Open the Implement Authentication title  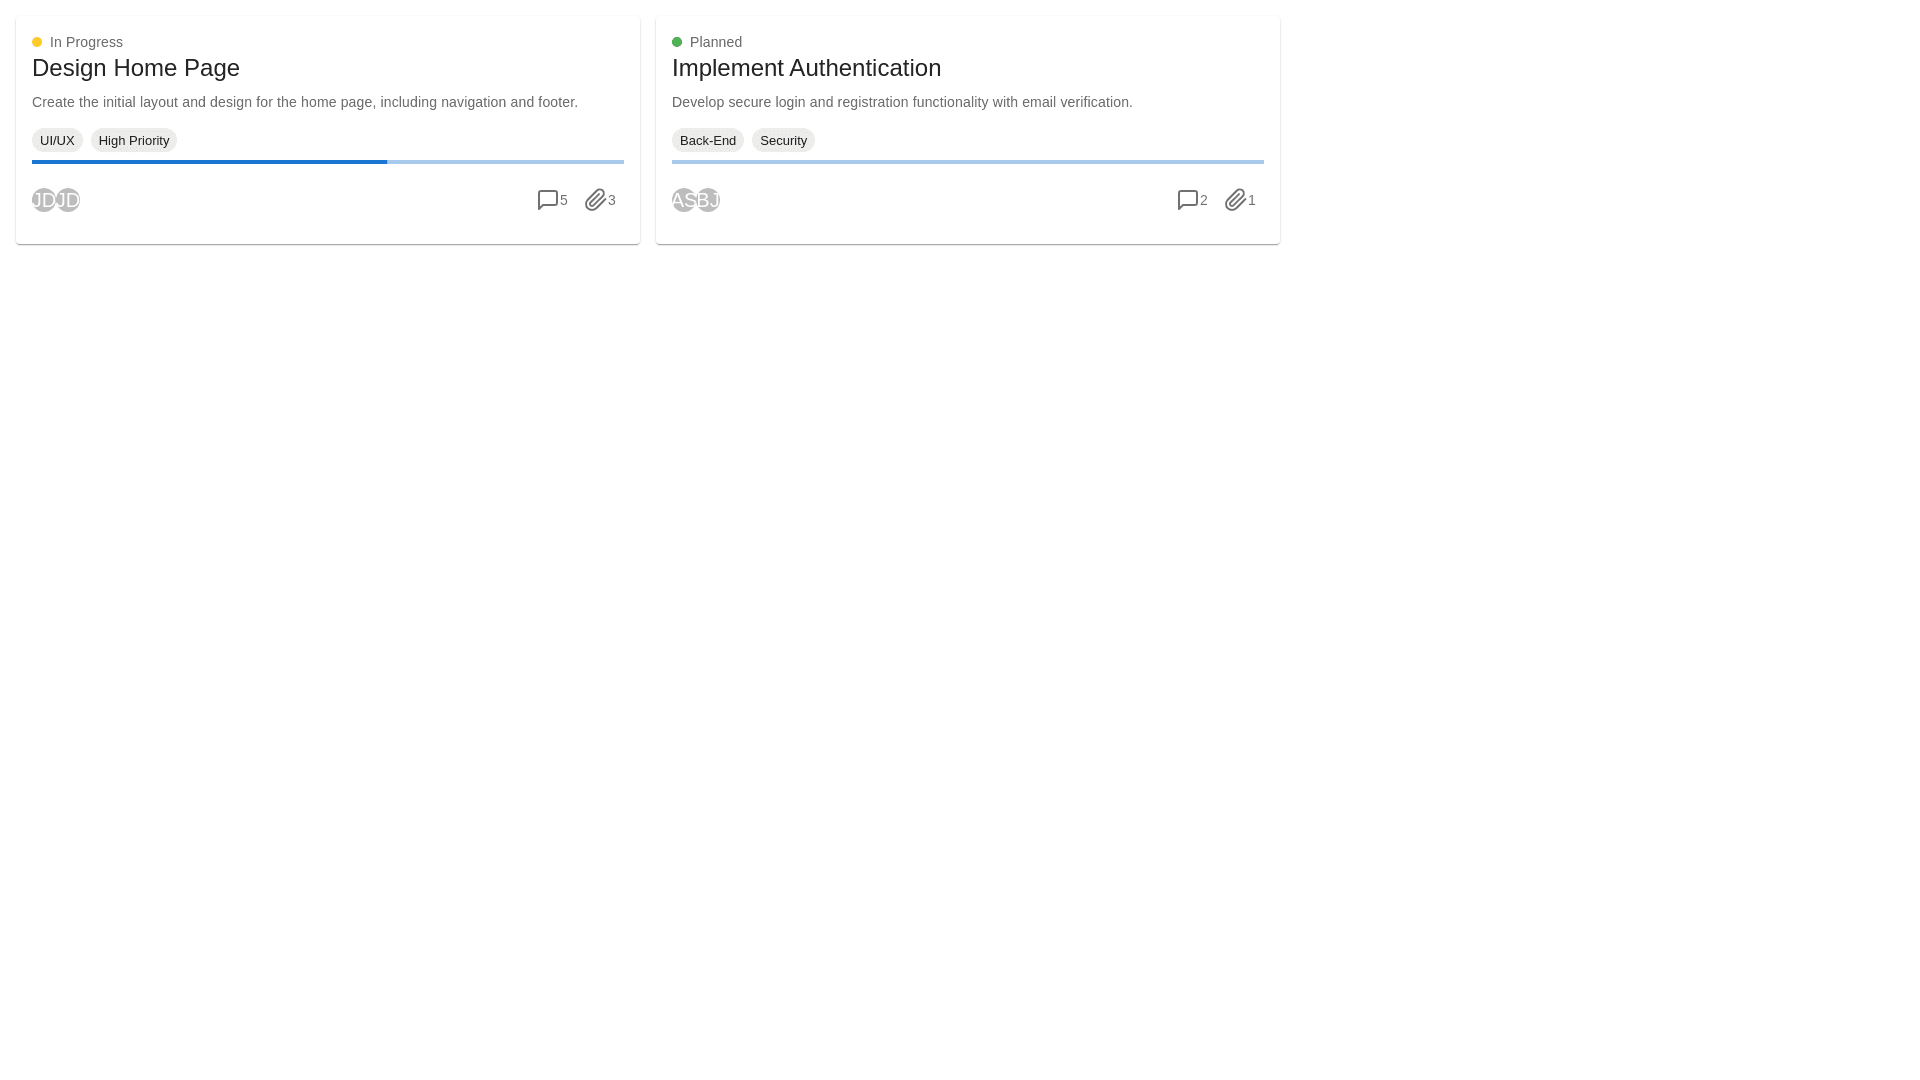[806, 68]
